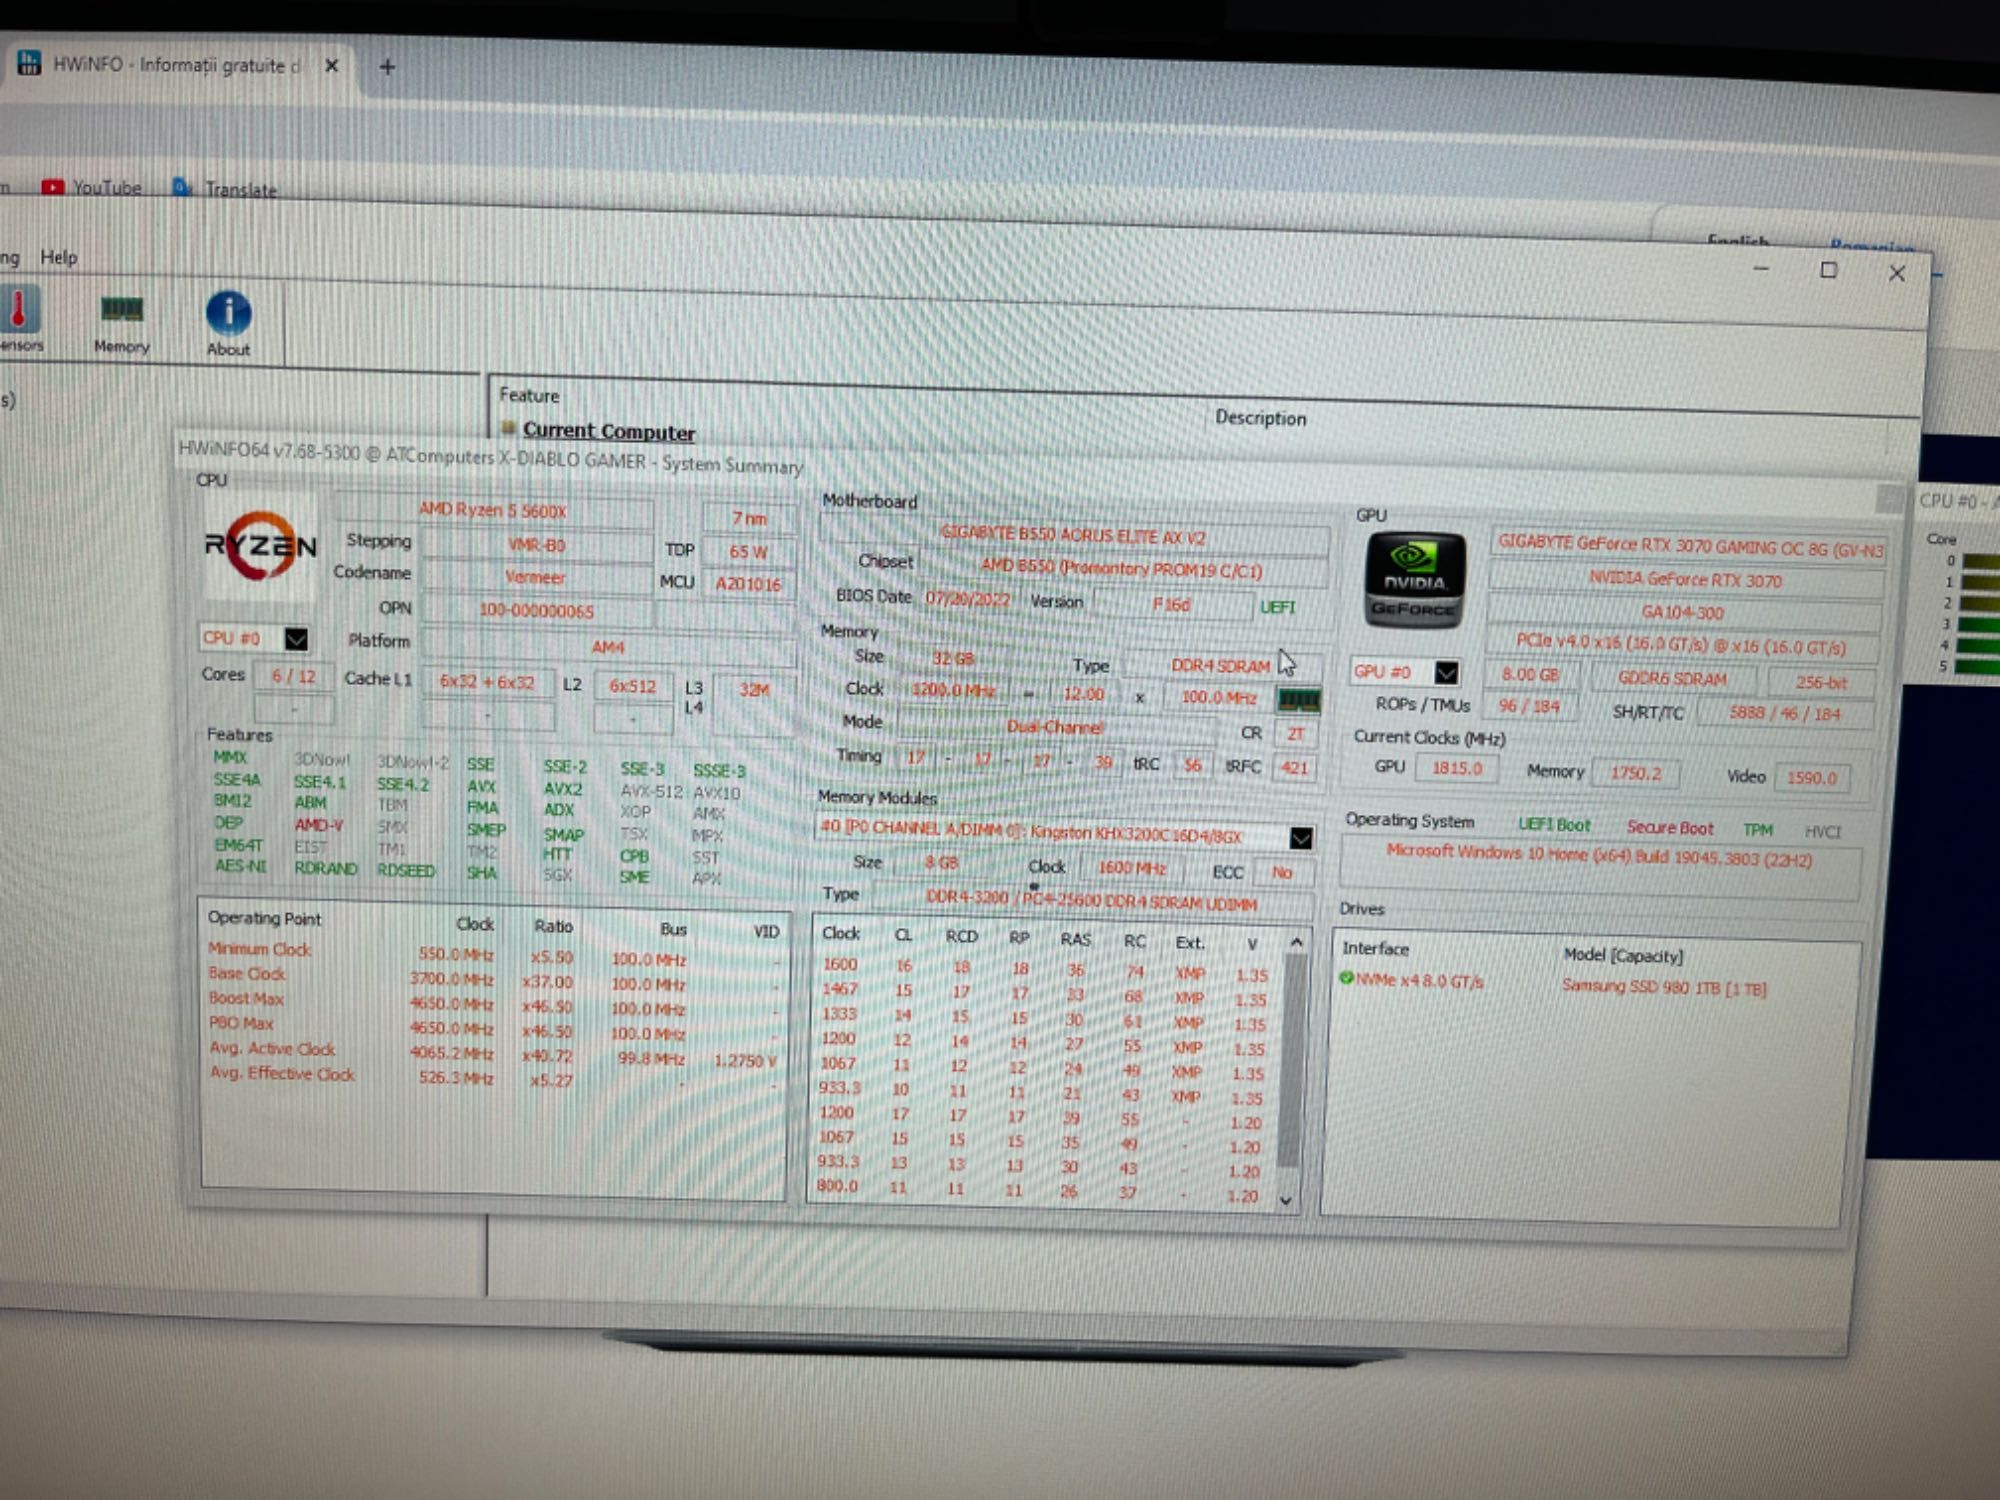2000x1500 pixels.
Task: Click the HWiNFO tab favicon
Action: [x=29, y=63]
